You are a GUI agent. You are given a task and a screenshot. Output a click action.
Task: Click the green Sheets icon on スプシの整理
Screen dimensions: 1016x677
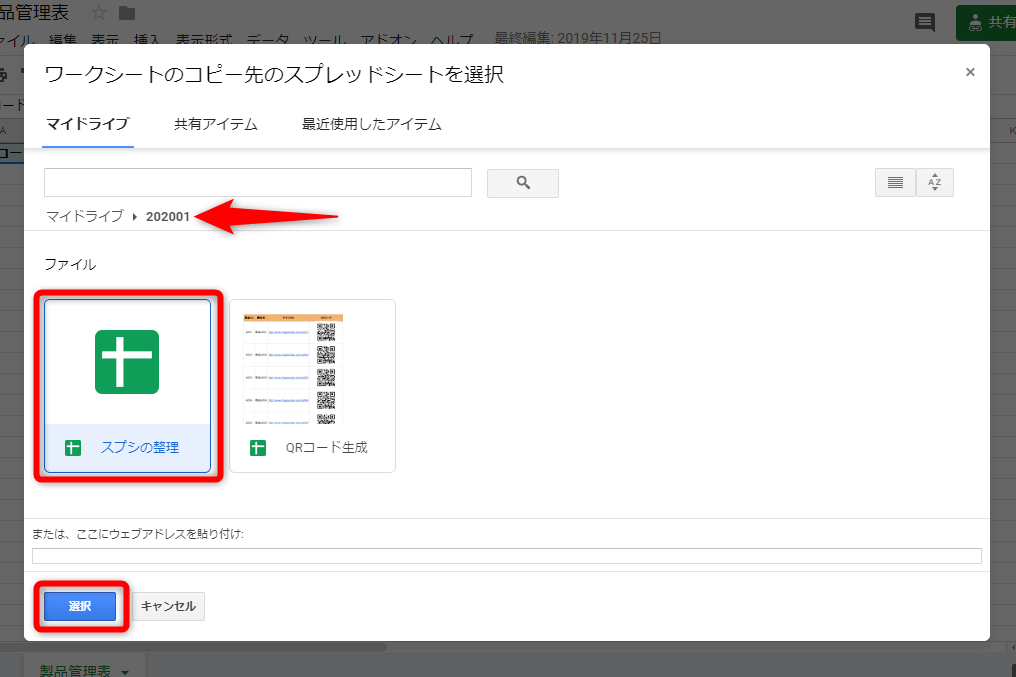pos(127,362)
